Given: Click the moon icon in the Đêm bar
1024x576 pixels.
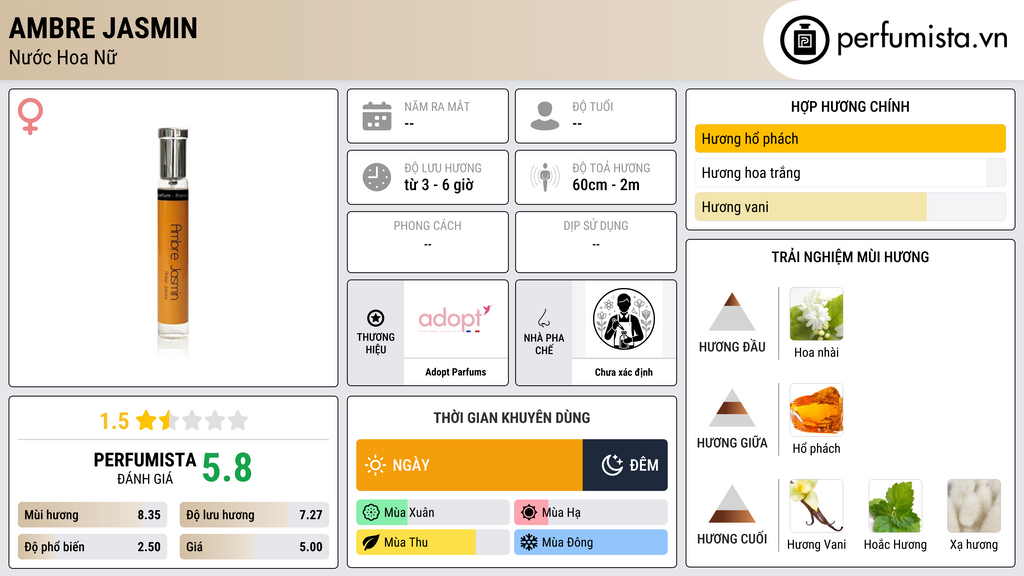Looking at the screenshot, I should pos(612,465).
